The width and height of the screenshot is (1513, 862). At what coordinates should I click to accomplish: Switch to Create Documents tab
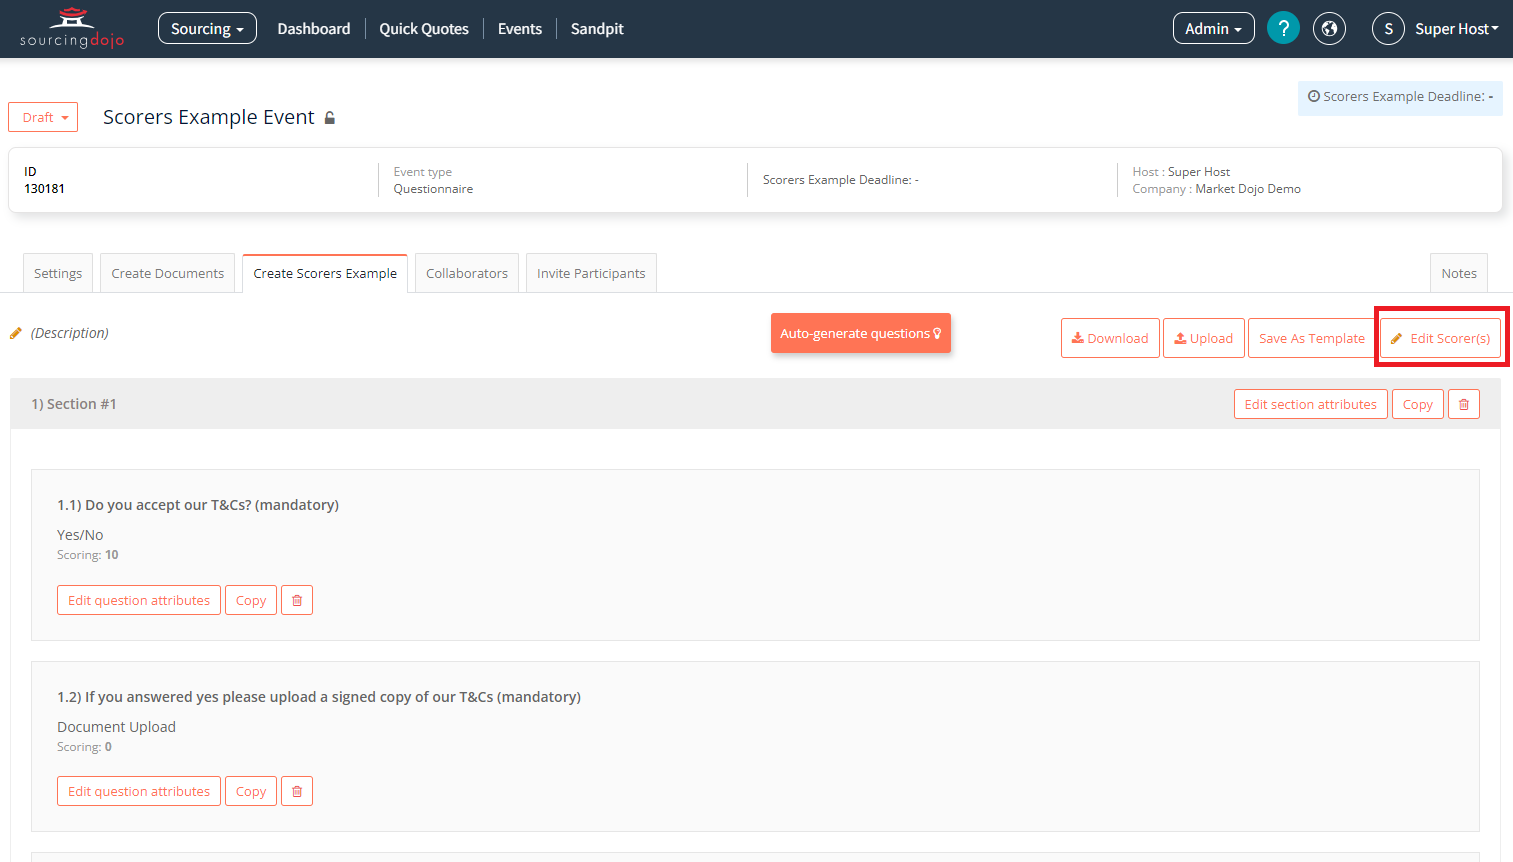coord(168,273)
